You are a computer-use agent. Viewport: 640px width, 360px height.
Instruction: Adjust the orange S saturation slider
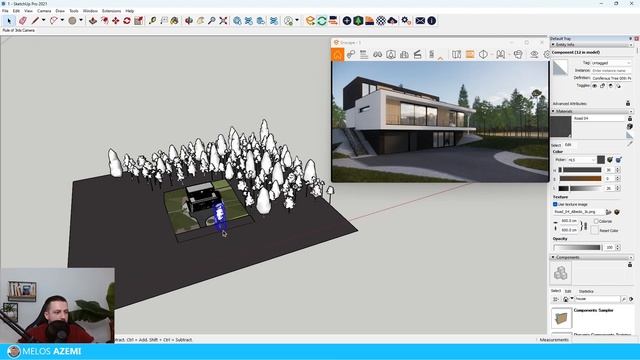580,178
